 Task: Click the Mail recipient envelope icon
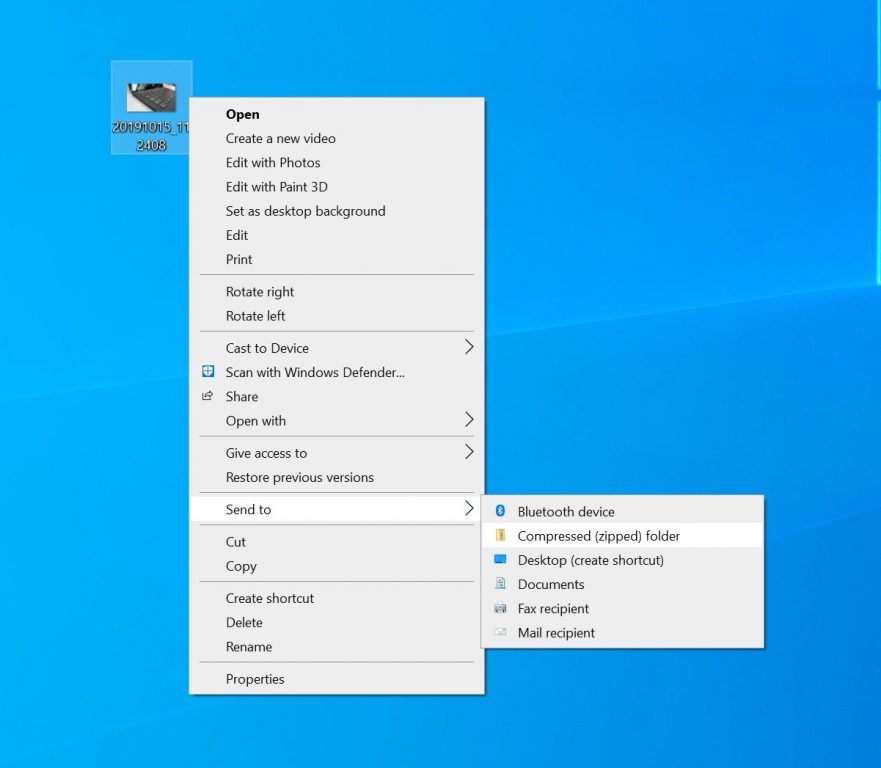[x=501, y=633]
